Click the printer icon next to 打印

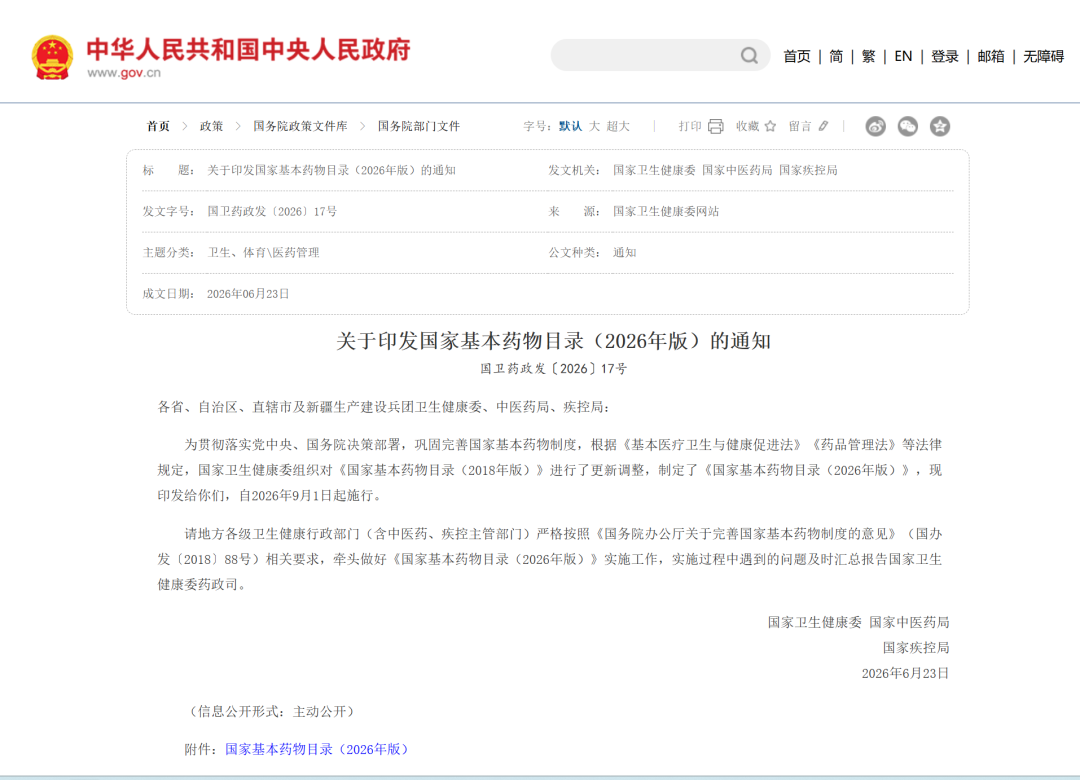point(716,126)
